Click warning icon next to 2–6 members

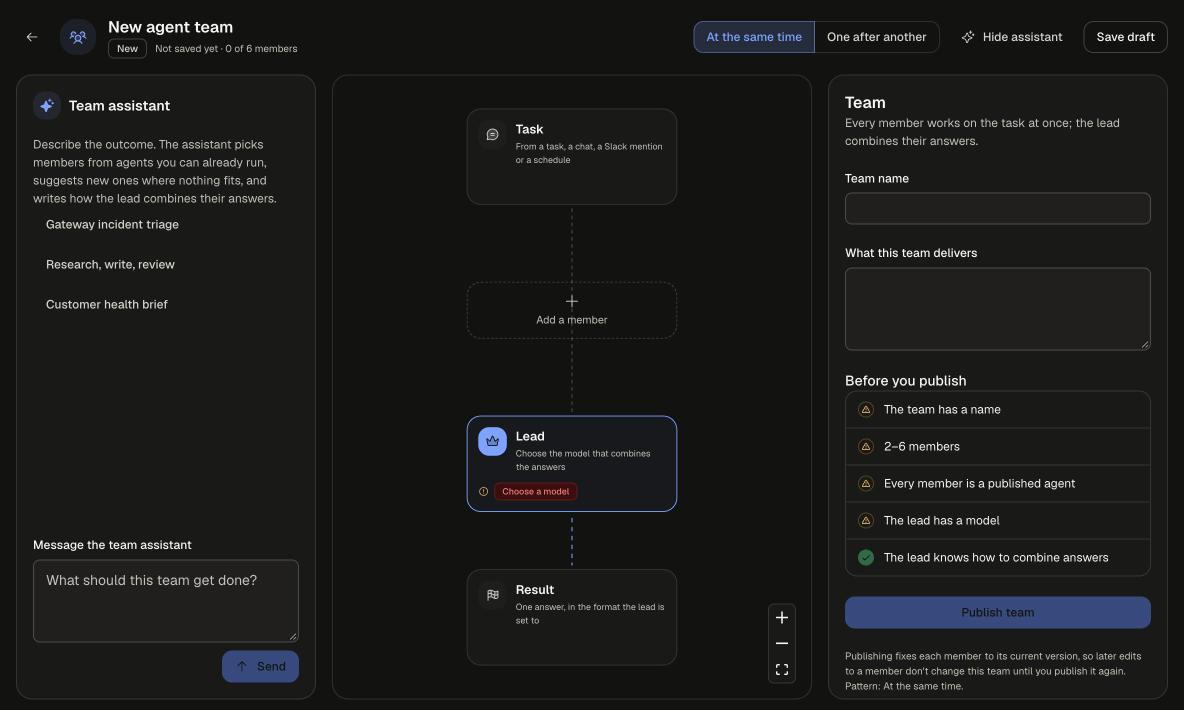tap(866, 446)
